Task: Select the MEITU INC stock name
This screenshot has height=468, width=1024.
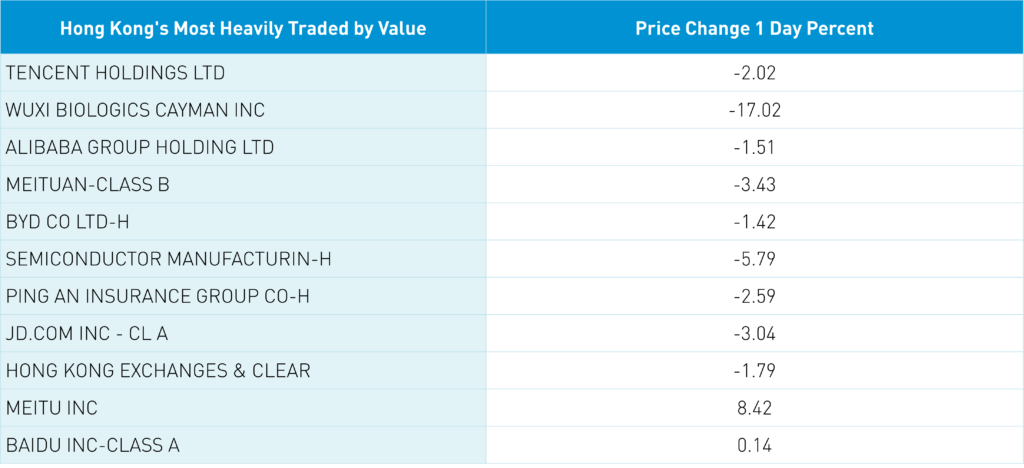Action: (54, 408)
